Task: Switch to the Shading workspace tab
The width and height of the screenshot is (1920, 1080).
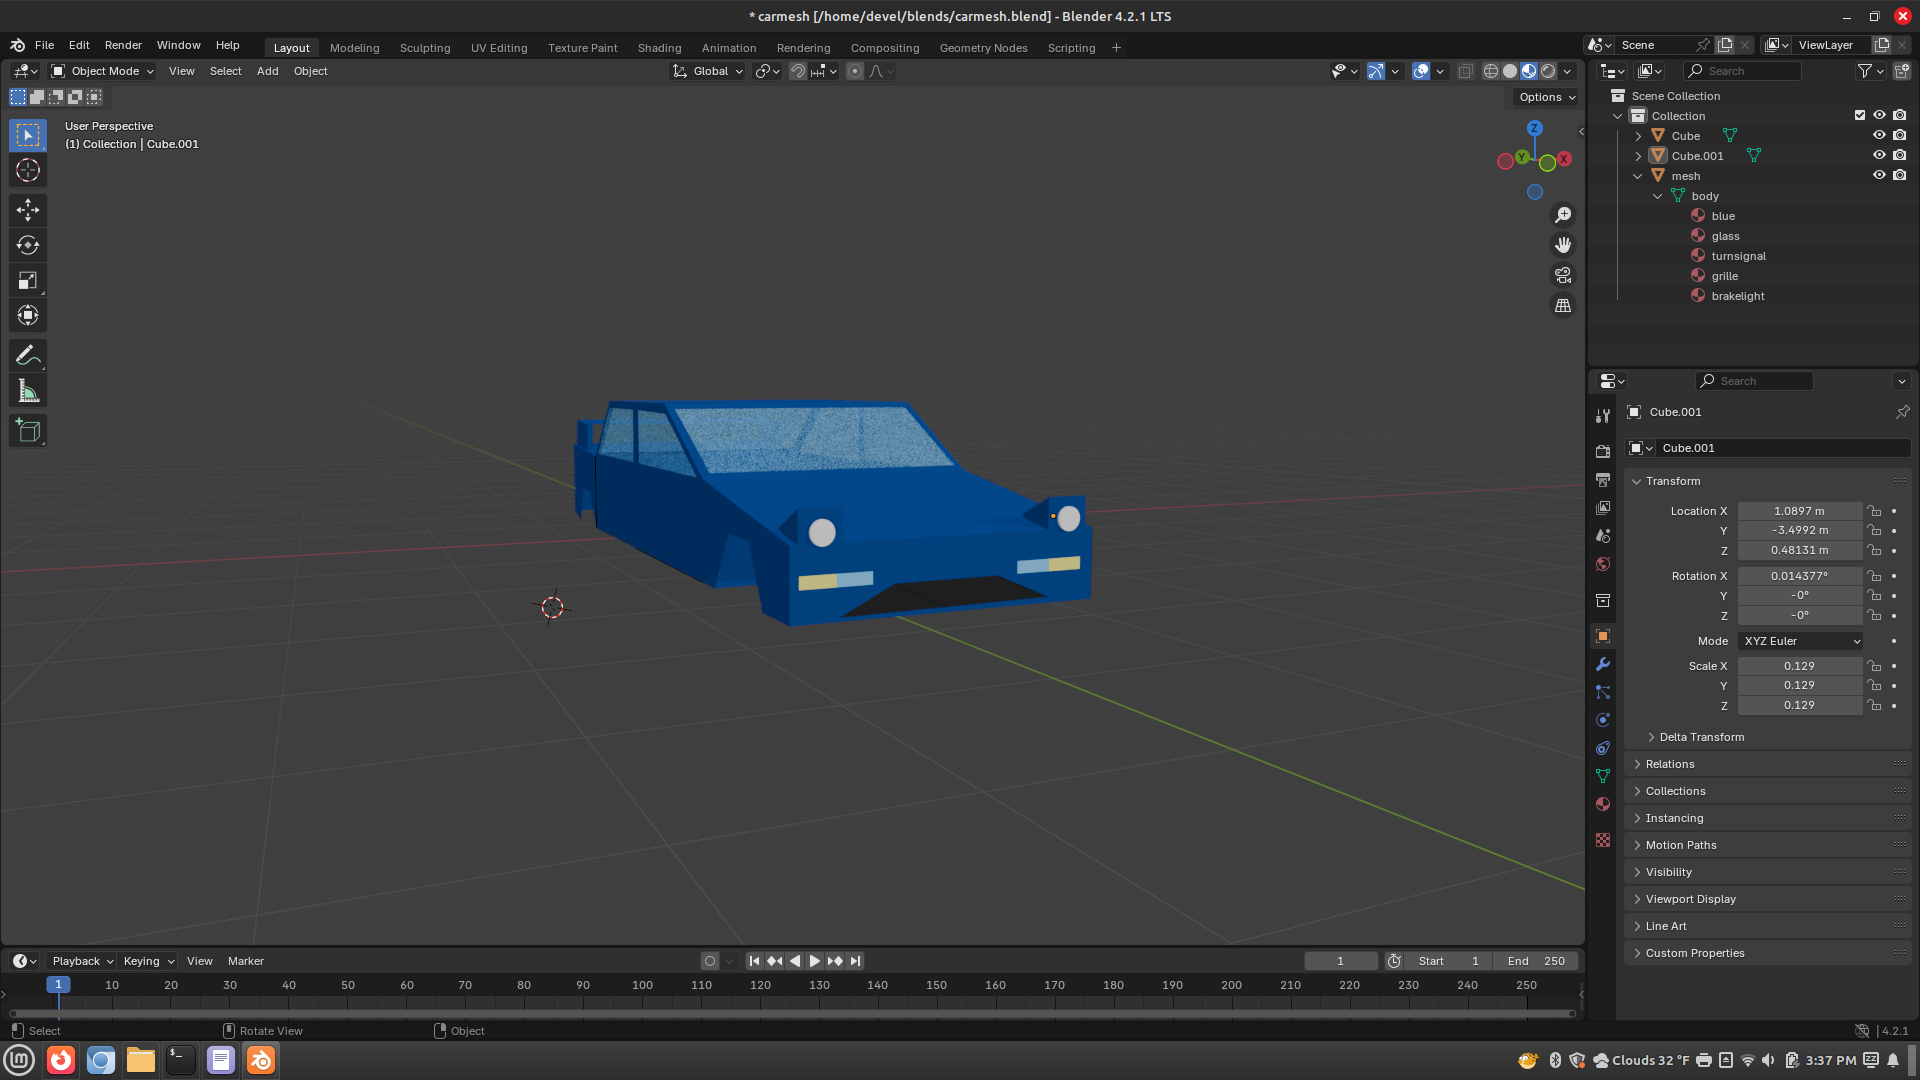Action: pyautogui.click(x=659, y=48)
